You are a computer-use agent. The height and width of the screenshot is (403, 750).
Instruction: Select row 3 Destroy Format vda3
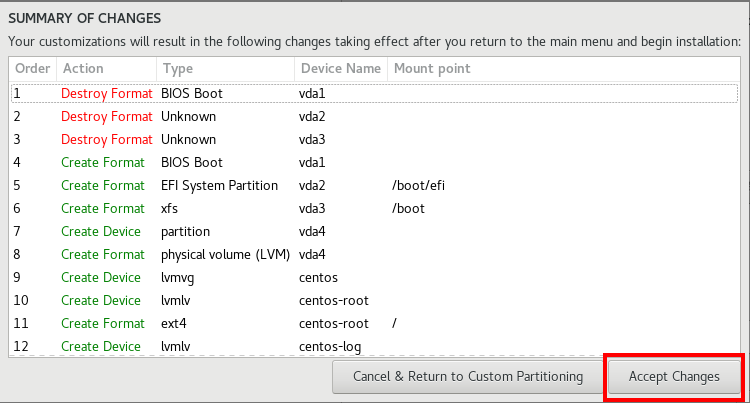pyautogui.click(x=374, y=139)
